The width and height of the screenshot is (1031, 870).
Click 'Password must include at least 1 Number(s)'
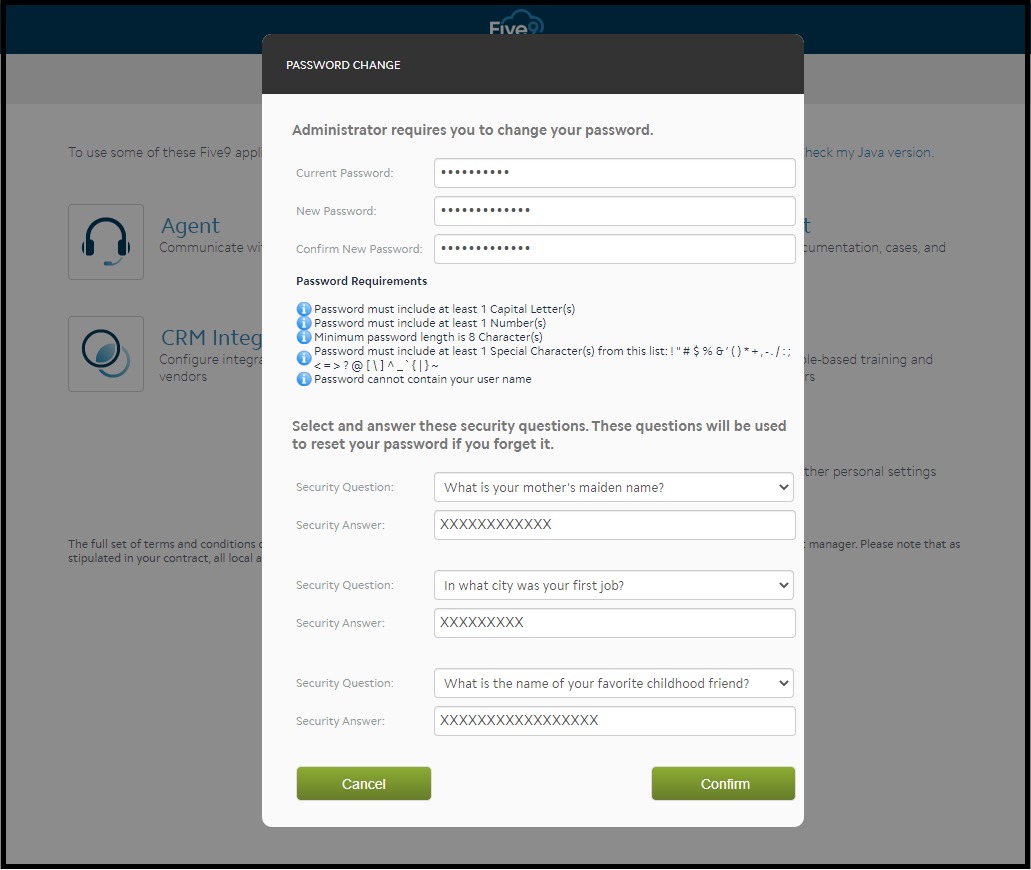coord(430,323)
